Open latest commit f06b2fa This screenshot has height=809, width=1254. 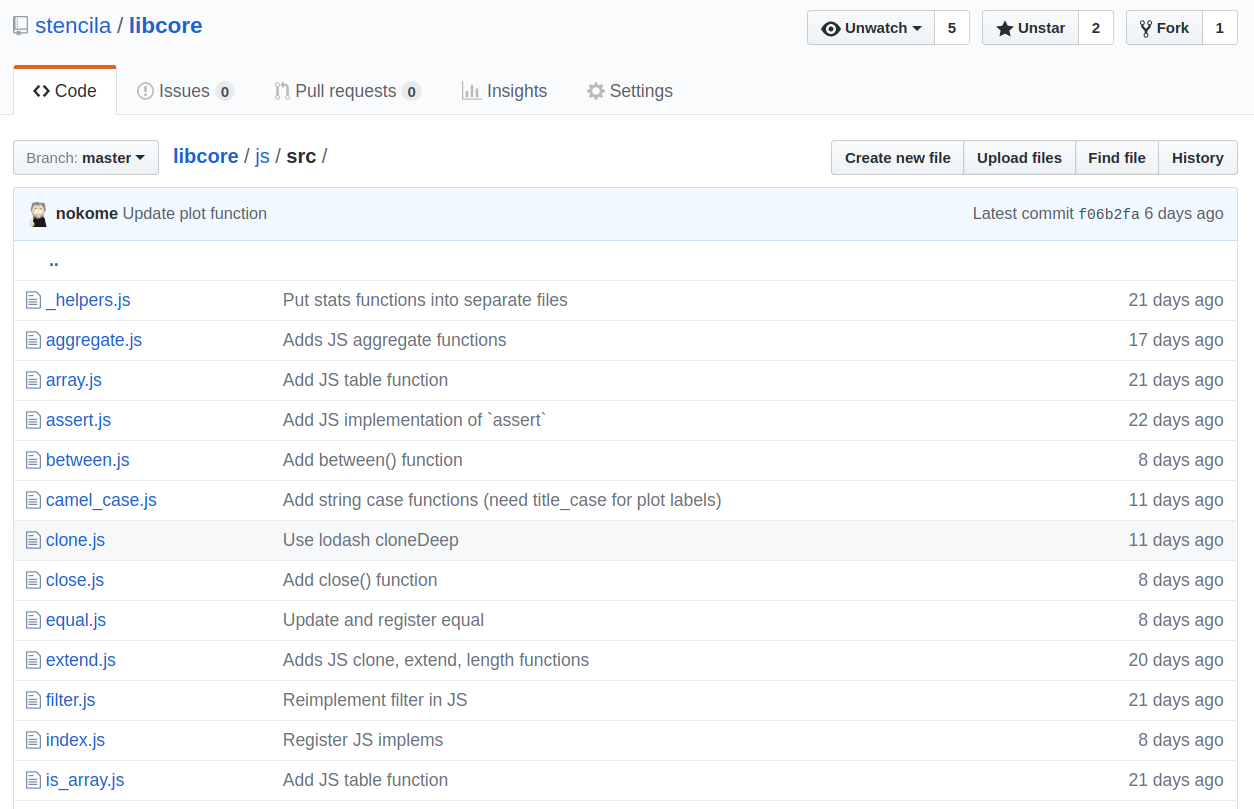click(1109, 214)
